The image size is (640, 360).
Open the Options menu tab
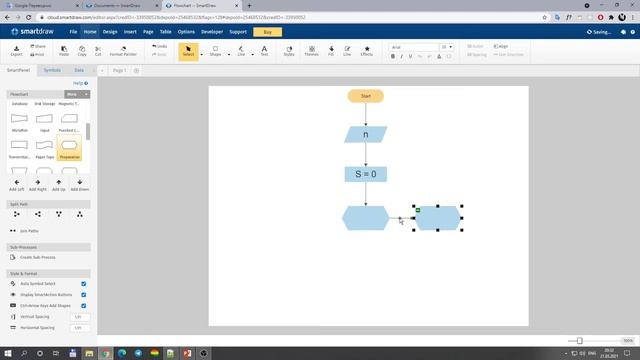pyautogui.click(x=186, y=32)
